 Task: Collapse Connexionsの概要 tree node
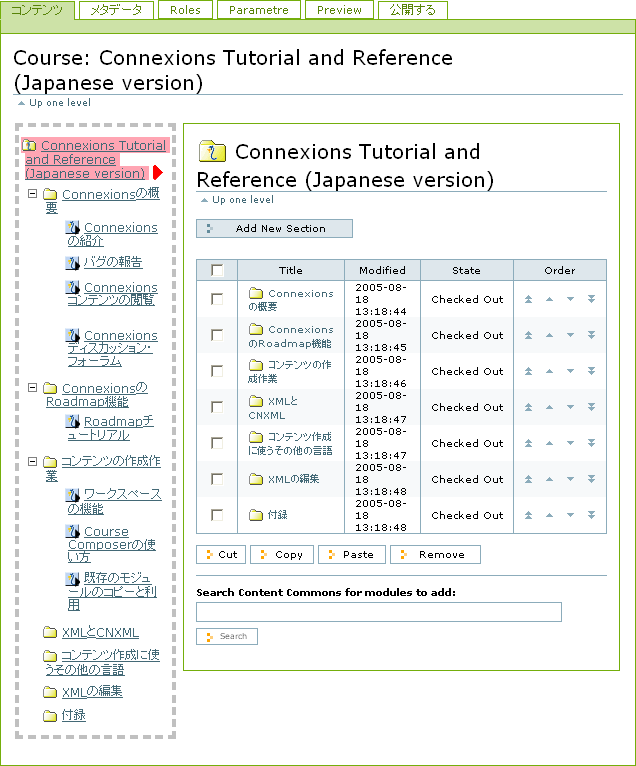(32, 193)
